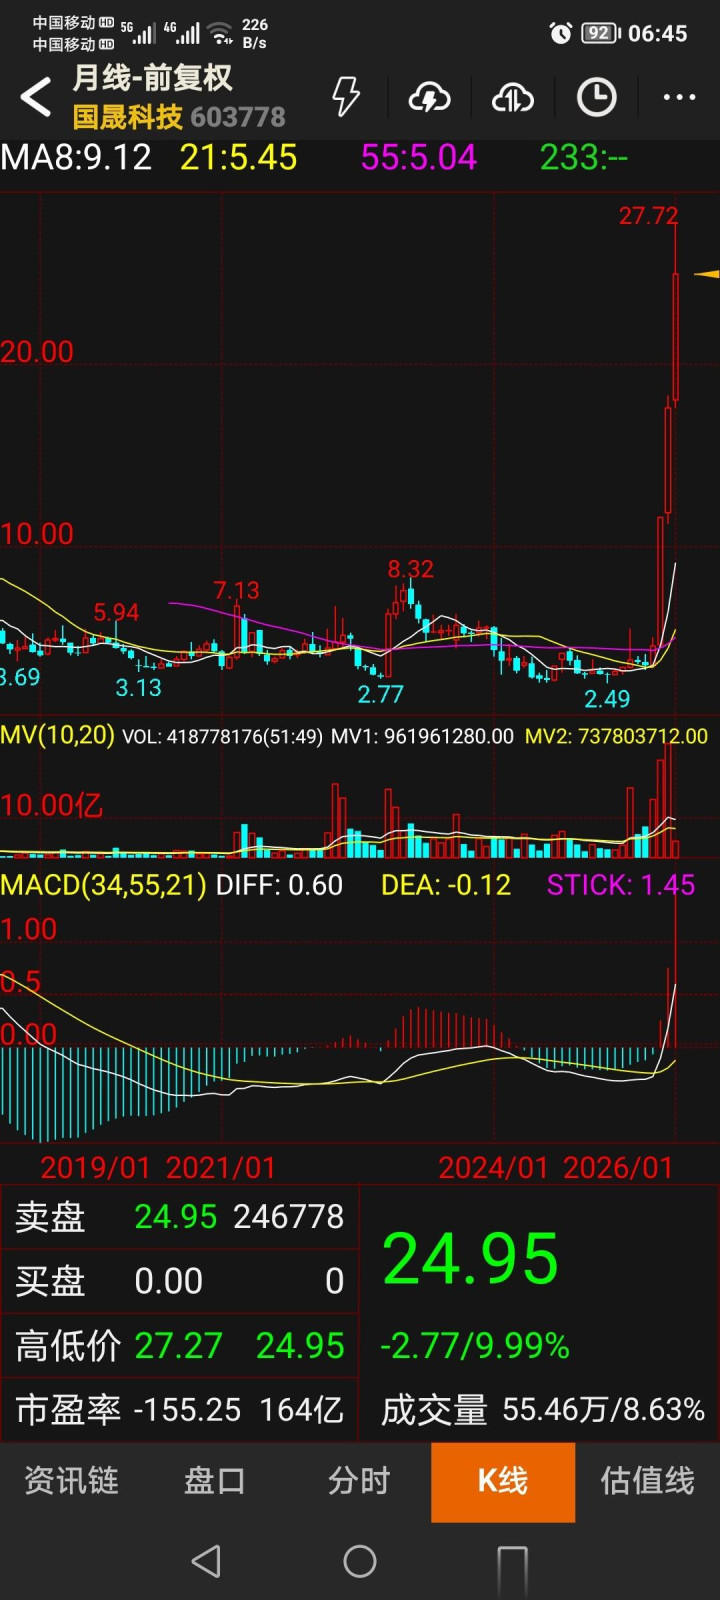Tap the tallest red volume bar
The height and width of the screenshot is (1600, 720).
669,799
